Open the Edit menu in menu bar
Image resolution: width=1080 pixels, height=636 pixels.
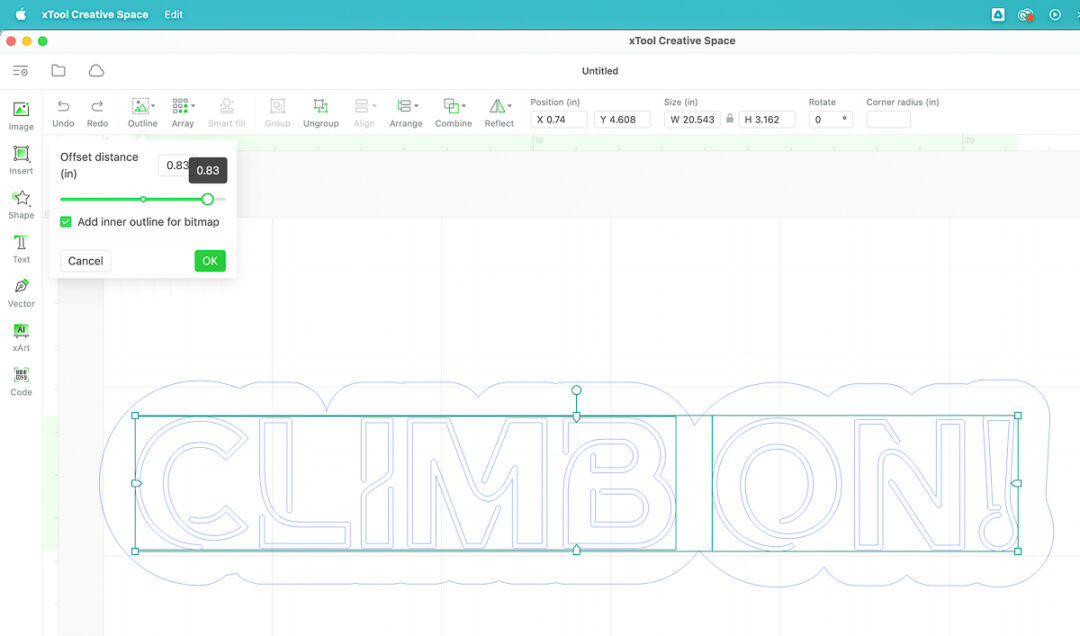(x=174, y=15)
